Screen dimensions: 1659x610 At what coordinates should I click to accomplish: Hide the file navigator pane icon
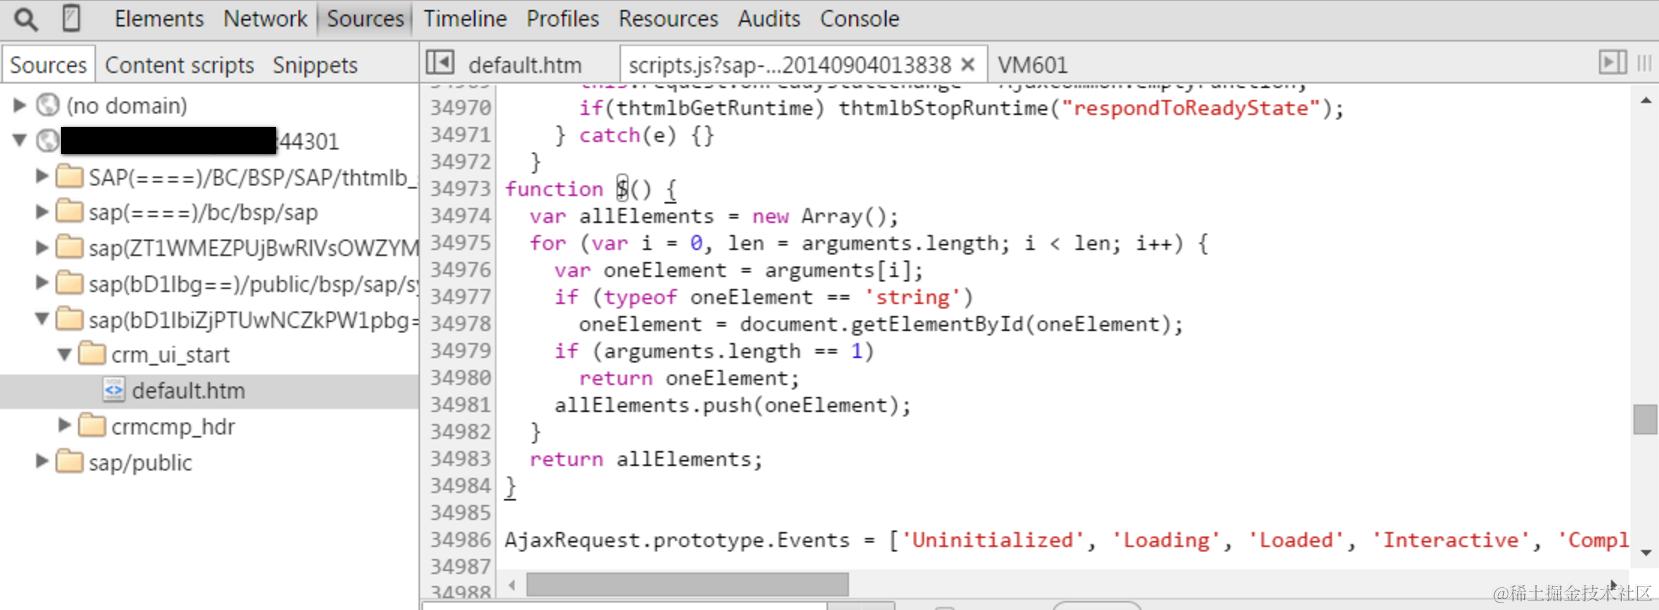click(440, 63)
